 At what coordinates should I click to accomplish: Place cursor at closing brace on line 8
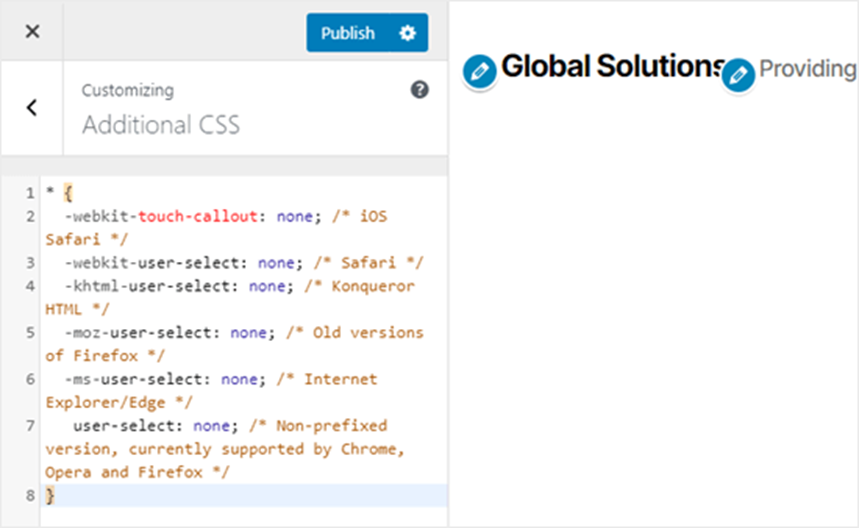click(x=50, y=495)
